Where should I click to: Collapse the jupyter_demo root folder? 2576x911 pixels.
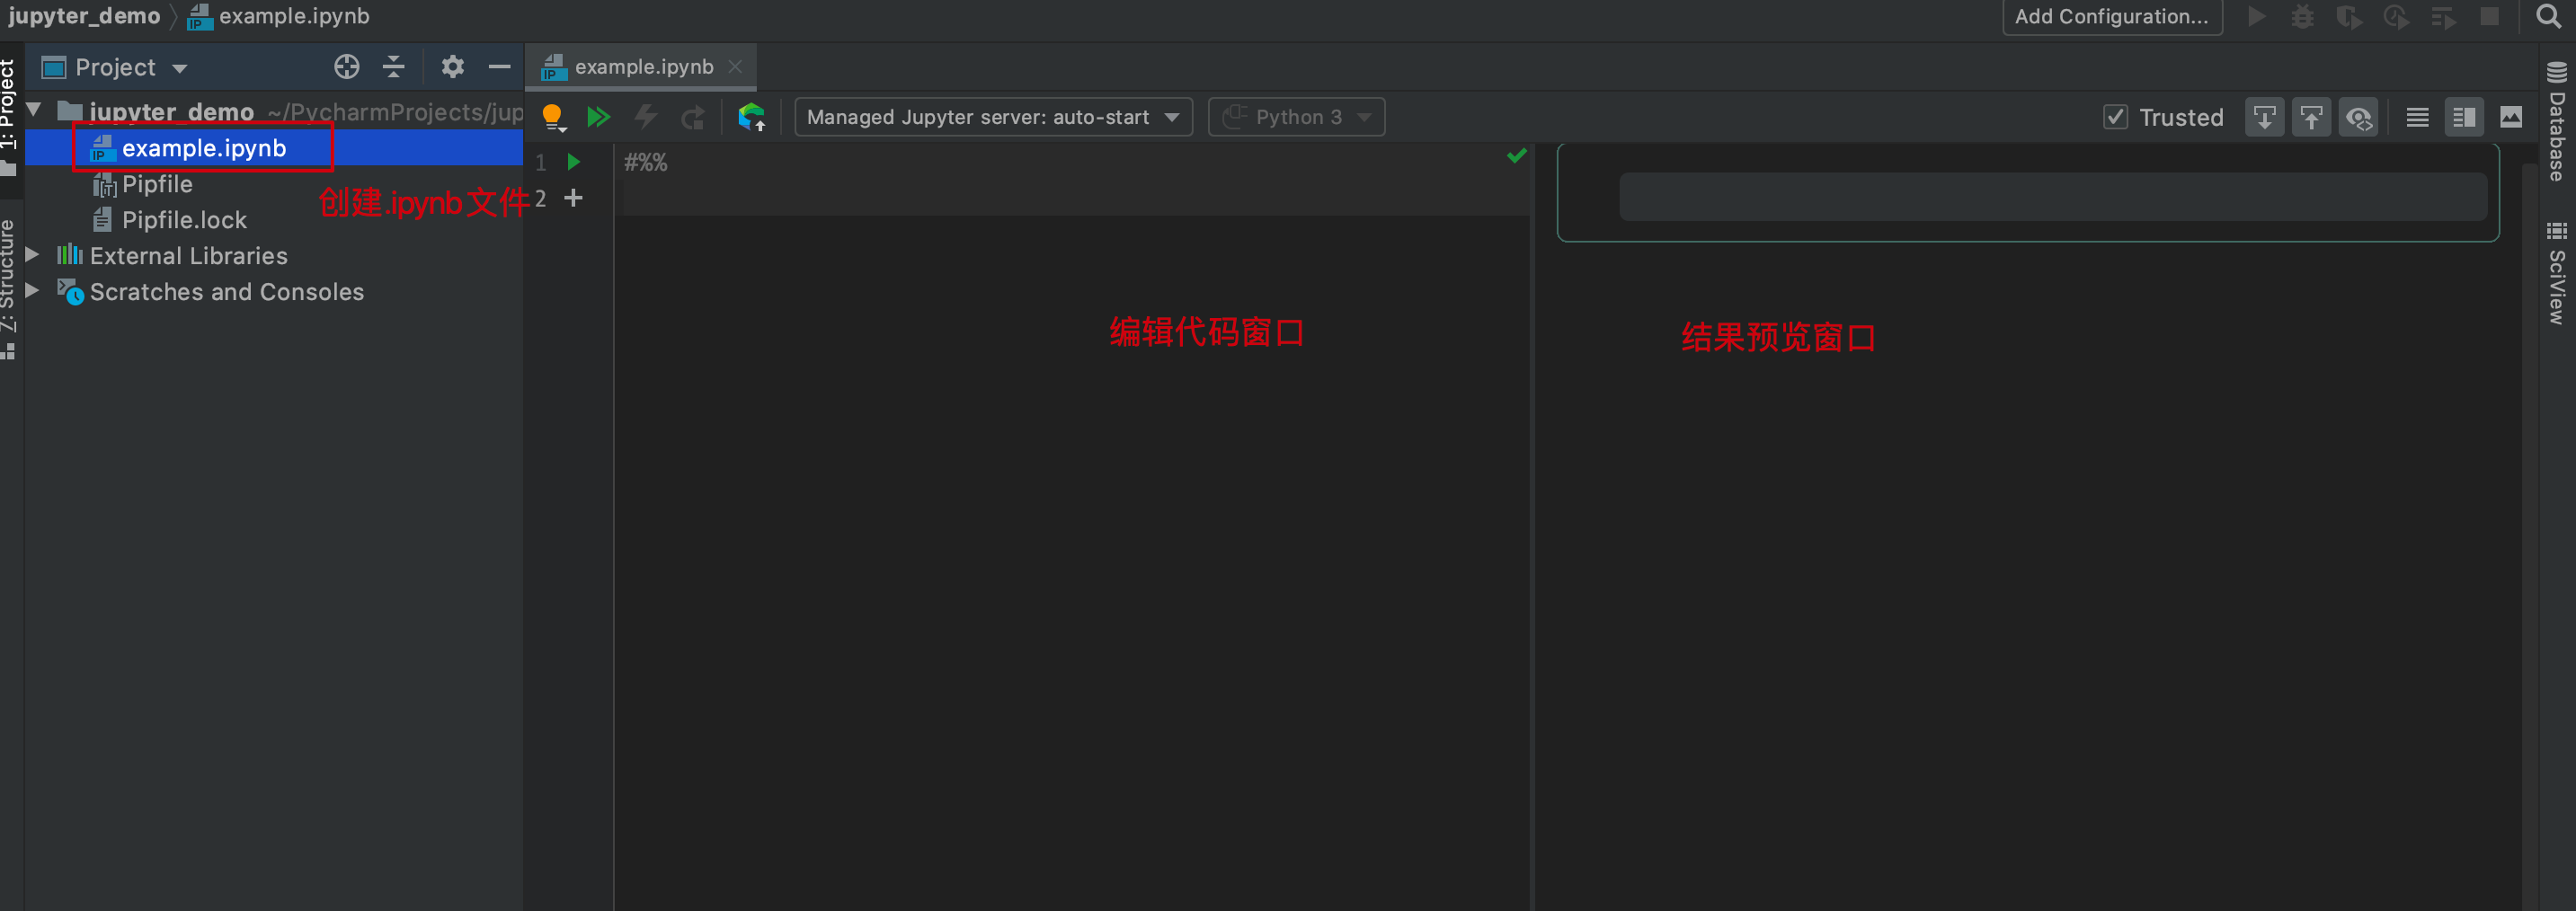[x=34, y=110]
